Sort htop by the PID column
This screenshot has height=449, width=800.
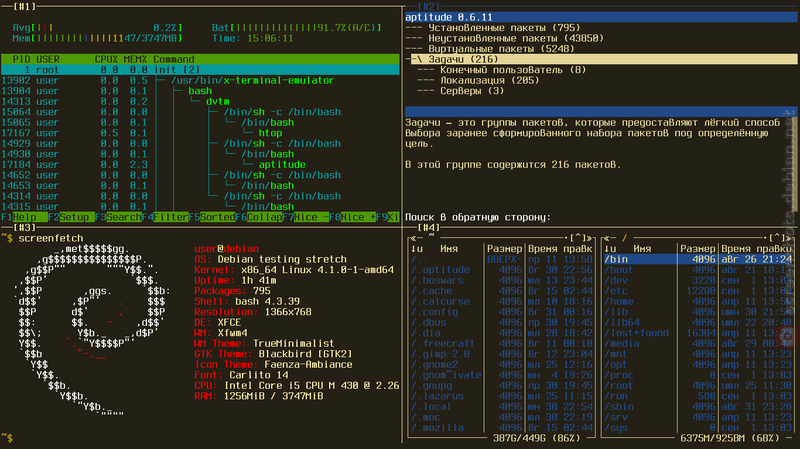pos(21,59)
